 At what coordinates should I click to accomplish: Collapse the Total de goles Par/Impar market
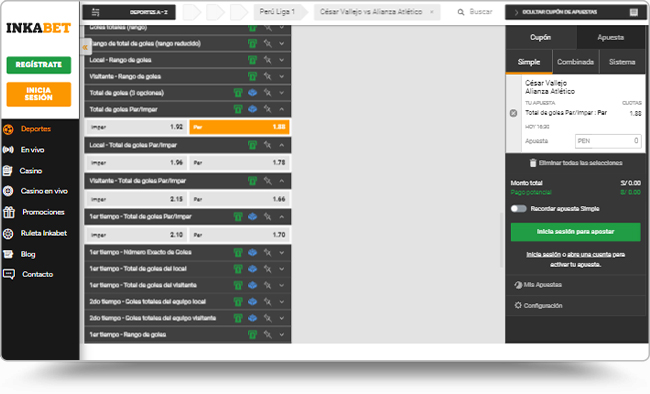[282, 109]
